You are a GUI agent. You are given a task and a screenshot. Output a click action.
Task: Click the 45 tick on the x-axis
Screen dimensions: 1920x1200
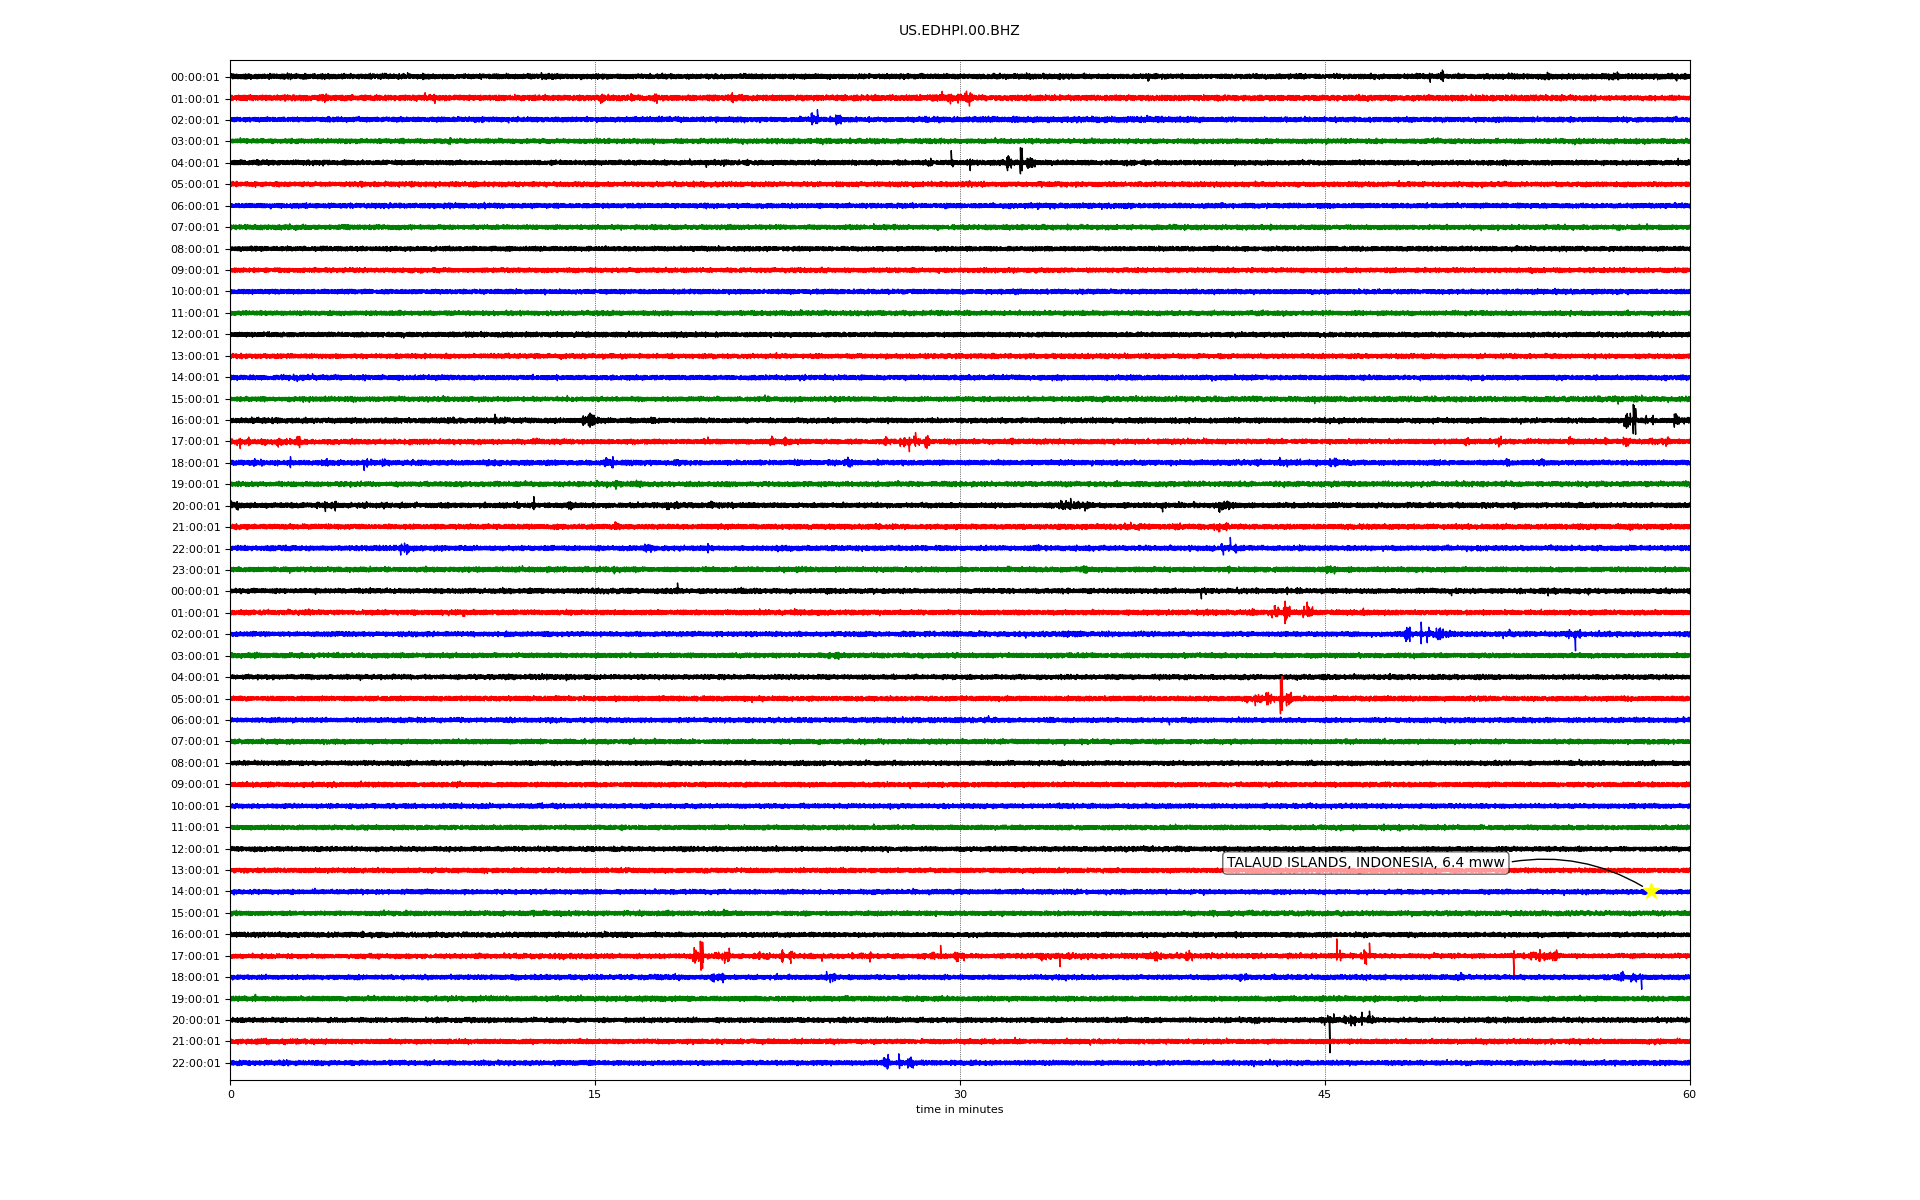pyautogui.click(x=1324, y=1094)
